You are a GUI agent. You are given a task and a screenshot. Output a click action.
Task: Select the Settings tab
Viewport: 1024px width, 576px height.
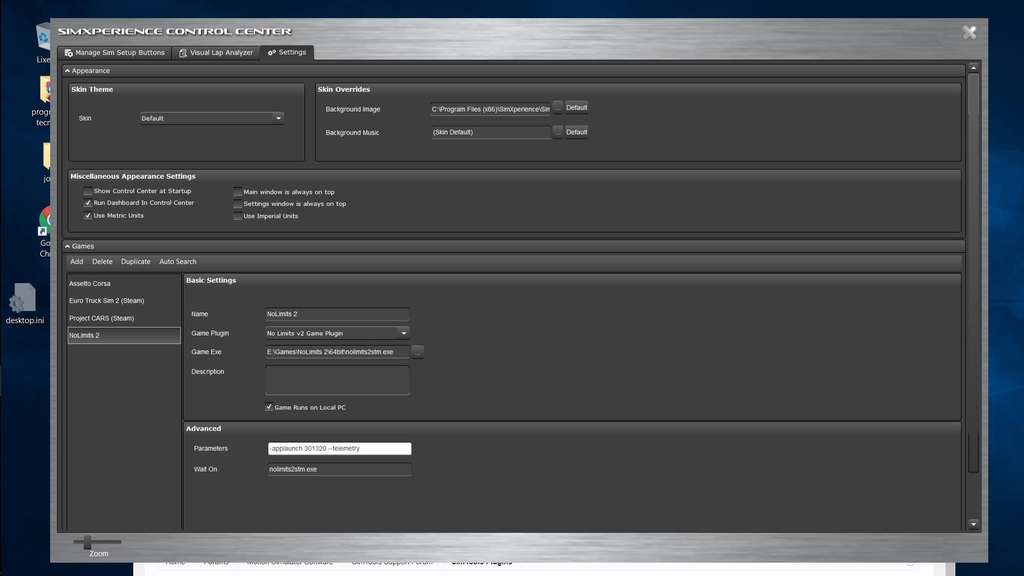[287, 52]
